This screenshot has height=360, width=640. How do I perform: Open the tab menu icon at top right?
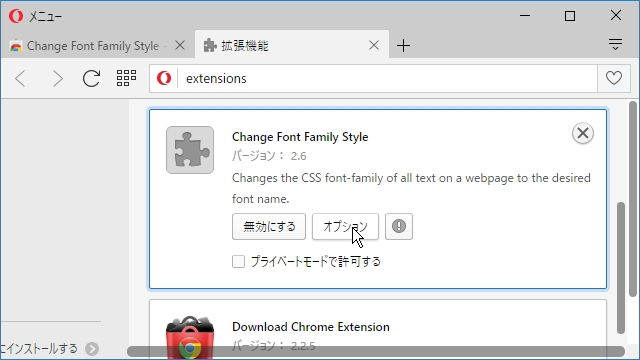click(x=615, y=44)
